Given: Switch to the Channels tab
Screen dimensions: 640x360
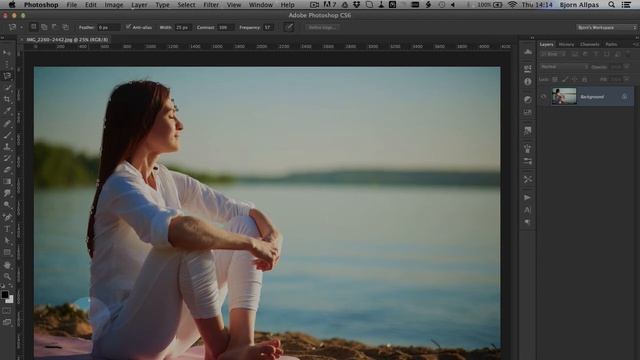Looking at the screenshot, I should [x=589, y=44].
